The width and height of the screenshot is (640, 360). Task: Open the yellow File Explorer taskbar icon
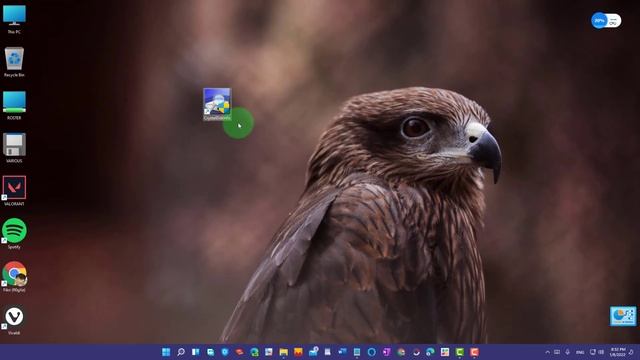pos(284,352)
